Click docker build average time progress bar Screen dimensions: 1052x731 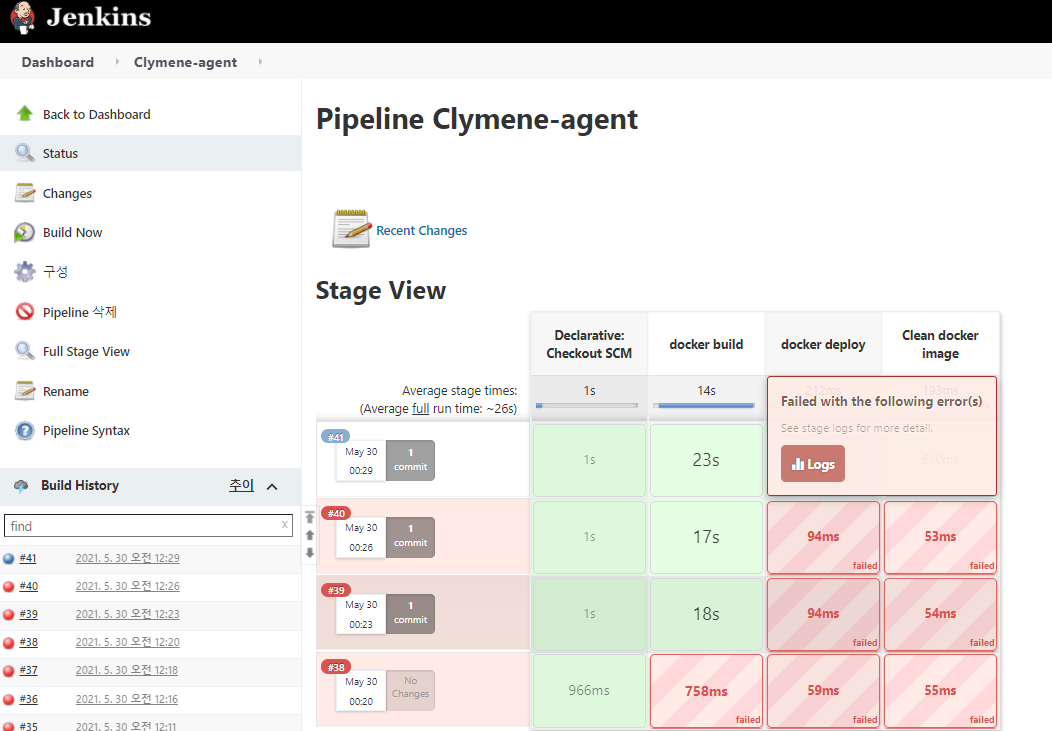(x=706, y=406)
